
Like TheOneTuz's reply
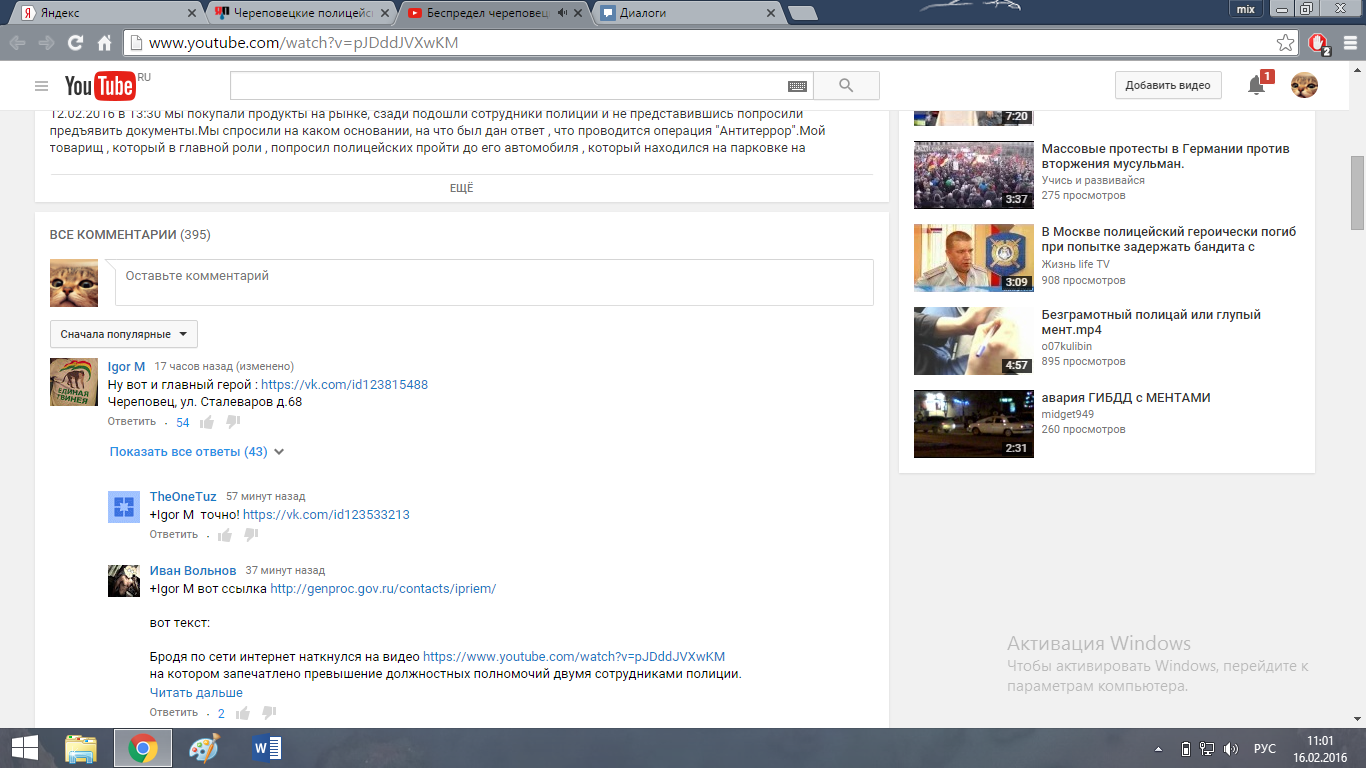[225, 535]
